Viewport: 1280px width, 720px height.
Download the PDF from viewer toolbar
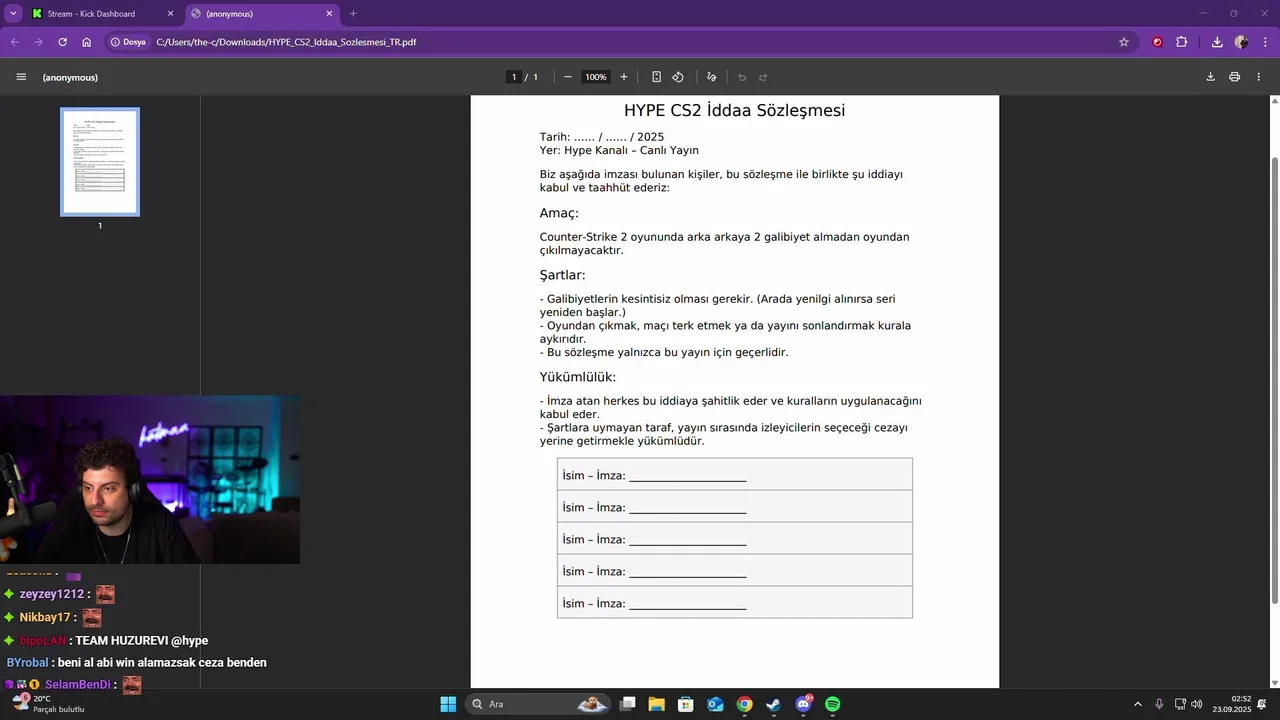click(1210, 77)
